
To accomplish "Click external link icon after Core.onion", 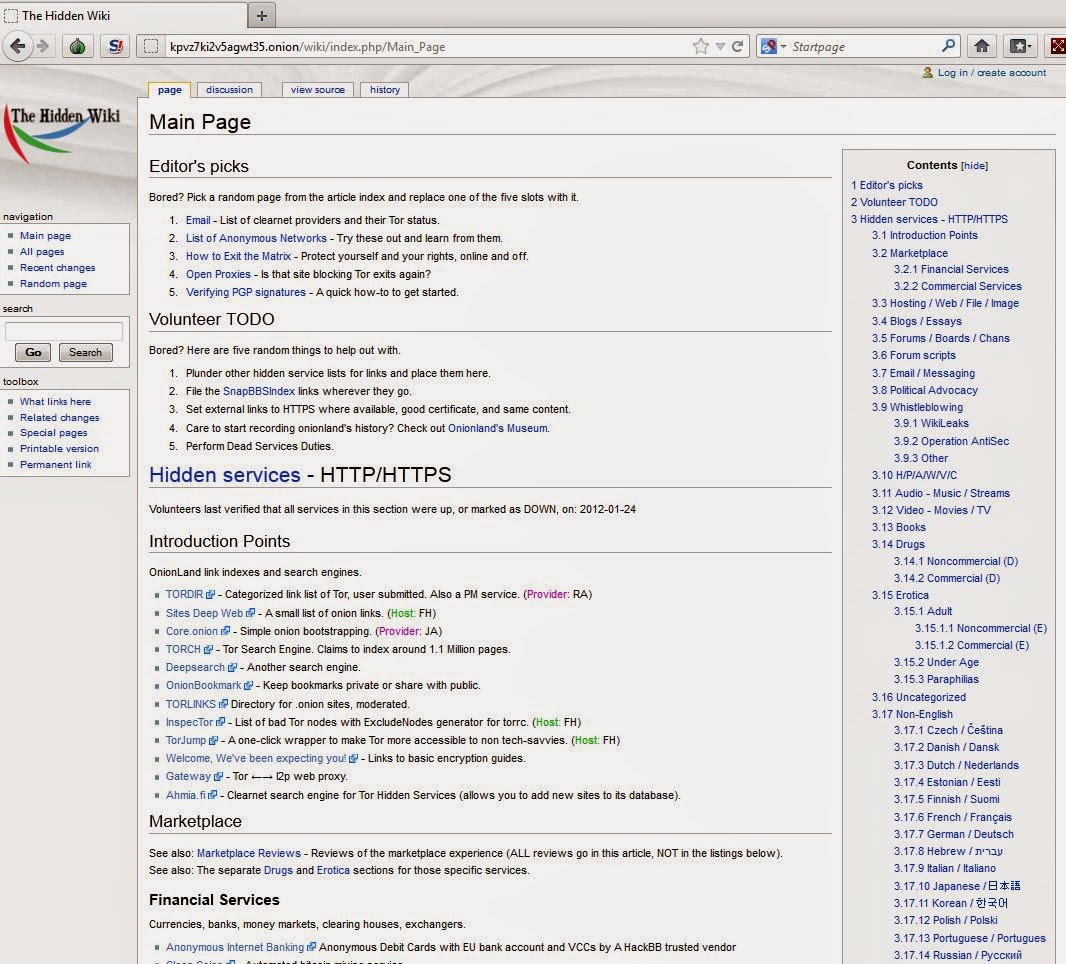I will click(x=225, y=632).
